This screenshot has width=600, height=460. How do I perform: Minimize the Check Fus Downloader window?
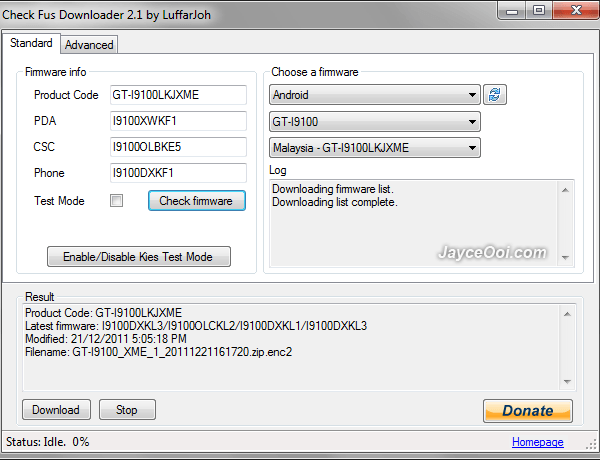coord(512,11)
